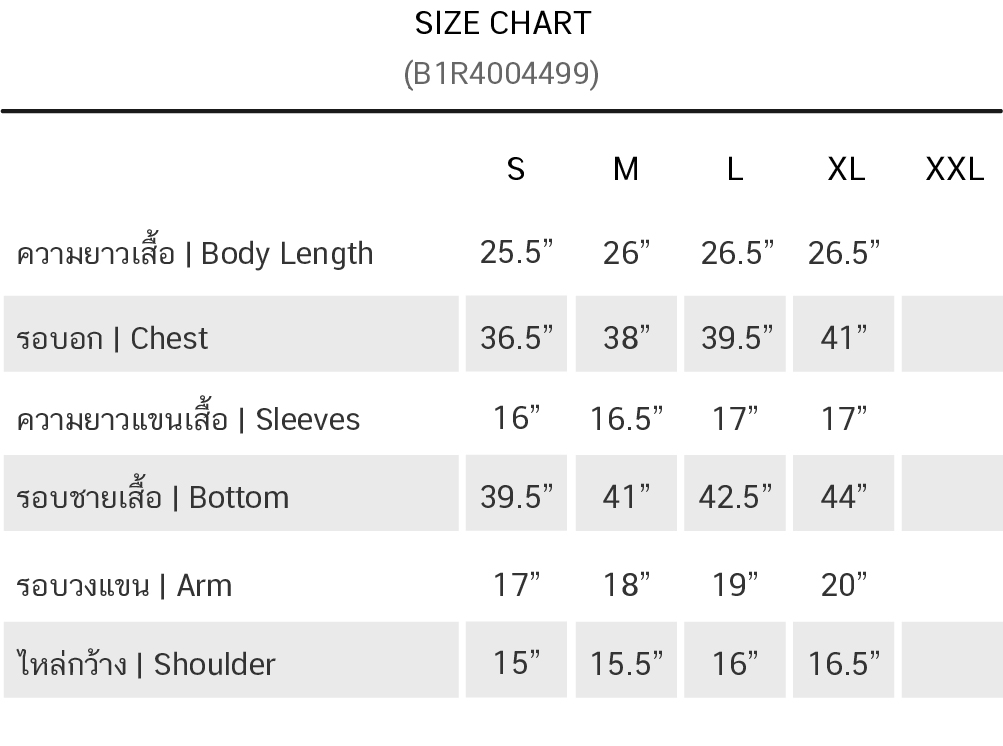Viewport: 1003px width, 746px height.
Task: Select the XXL size column header
Action: (955, 170)
